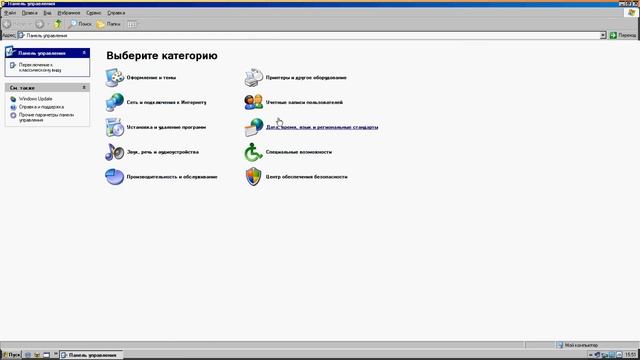Image resolution: width=640 pixels, height=360 pixels.
Task: Go up one folder level
Action: [x=58, y=24]
